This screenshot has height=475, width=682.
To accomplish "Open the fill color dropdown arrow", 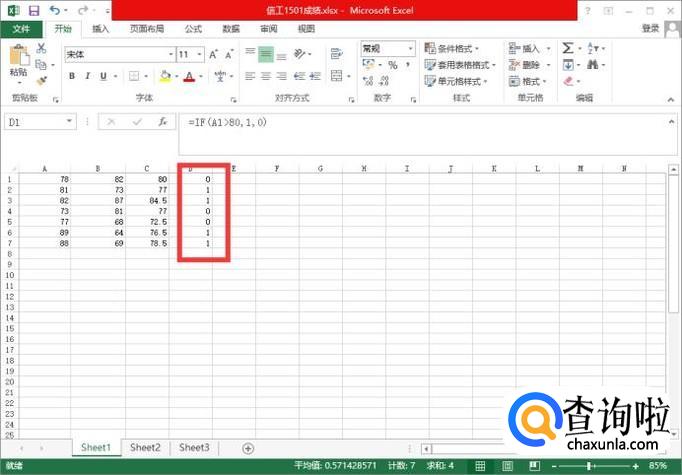I will 177,77.
